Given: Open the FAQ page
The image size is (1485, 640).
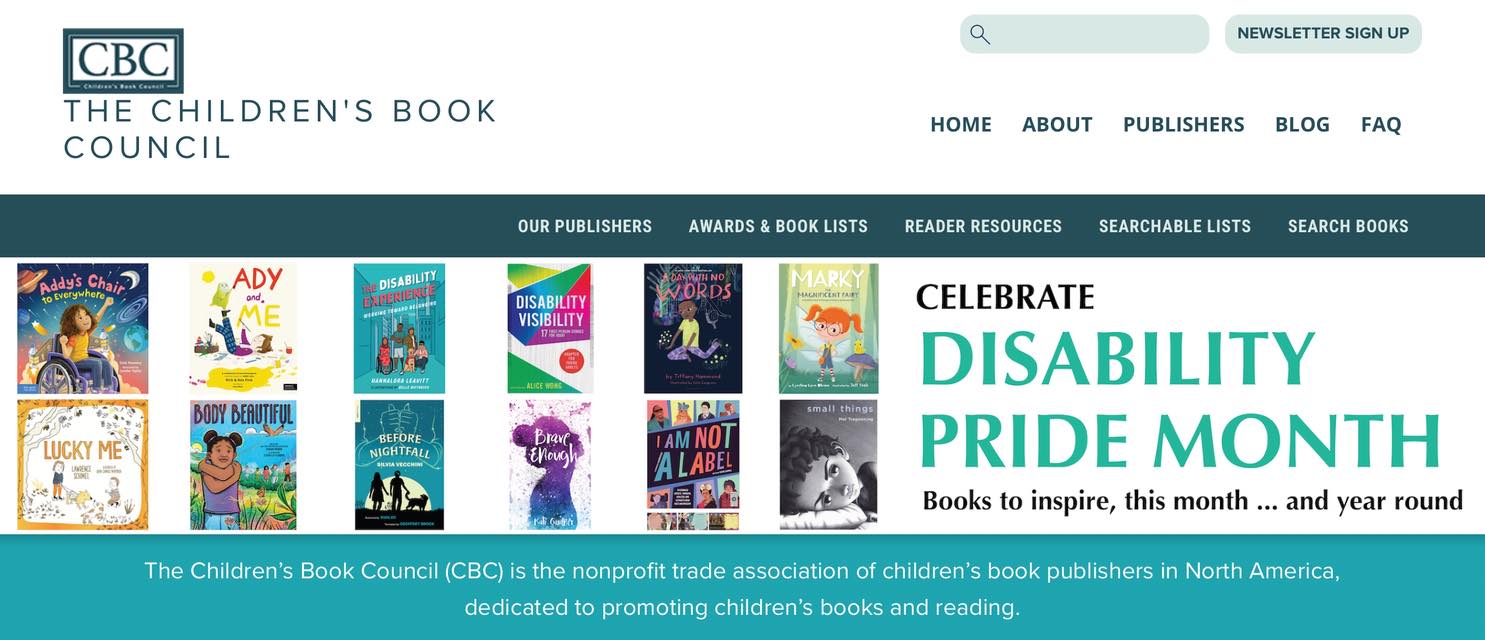Looking at the screenshot, I should coord(1381,124).
